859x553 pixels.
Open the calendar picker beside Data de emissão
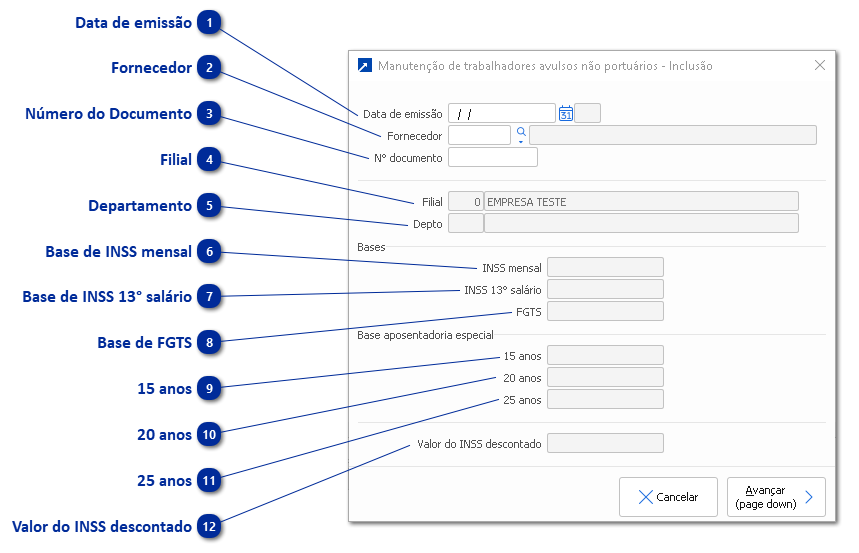coord(566,113)
